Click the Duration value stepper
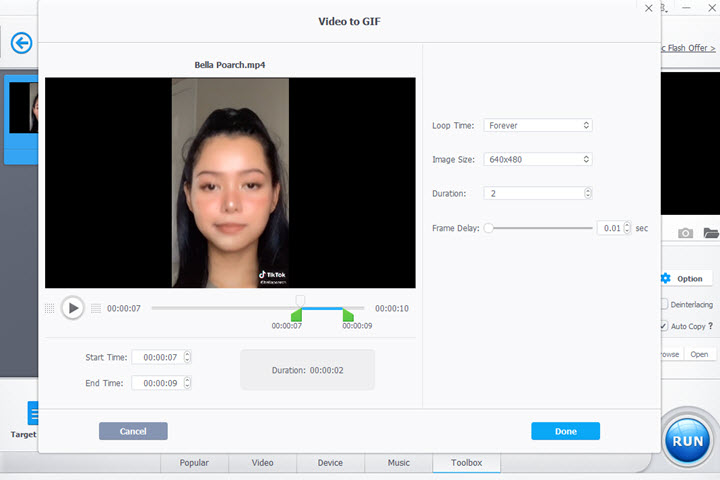 tap(587, 193)
